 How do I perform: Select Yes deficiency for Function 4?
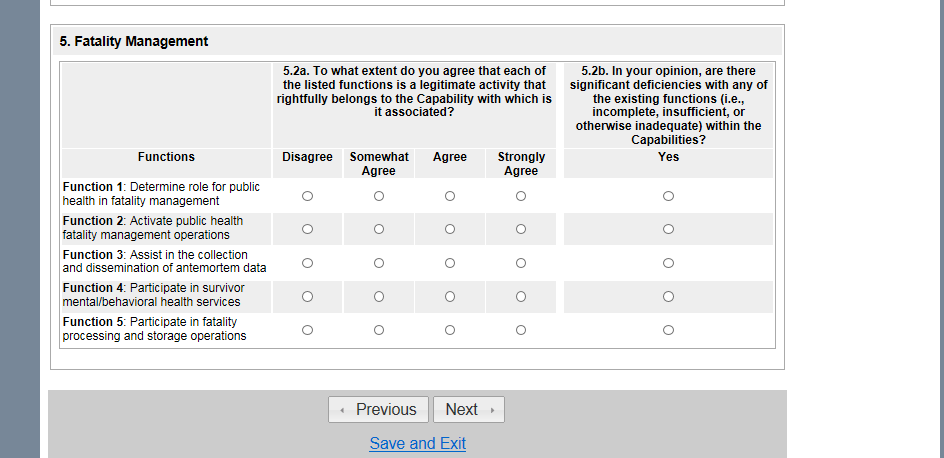click(668, 296)
